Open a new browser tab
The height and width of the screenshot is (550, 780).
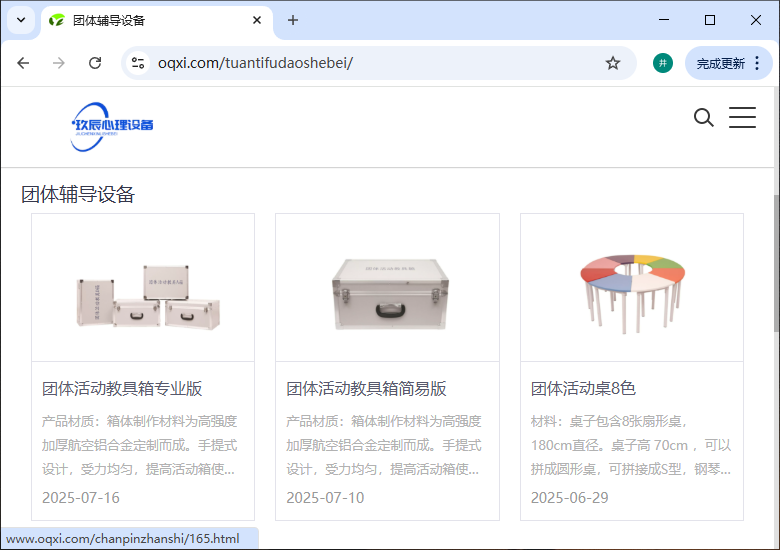293,20
